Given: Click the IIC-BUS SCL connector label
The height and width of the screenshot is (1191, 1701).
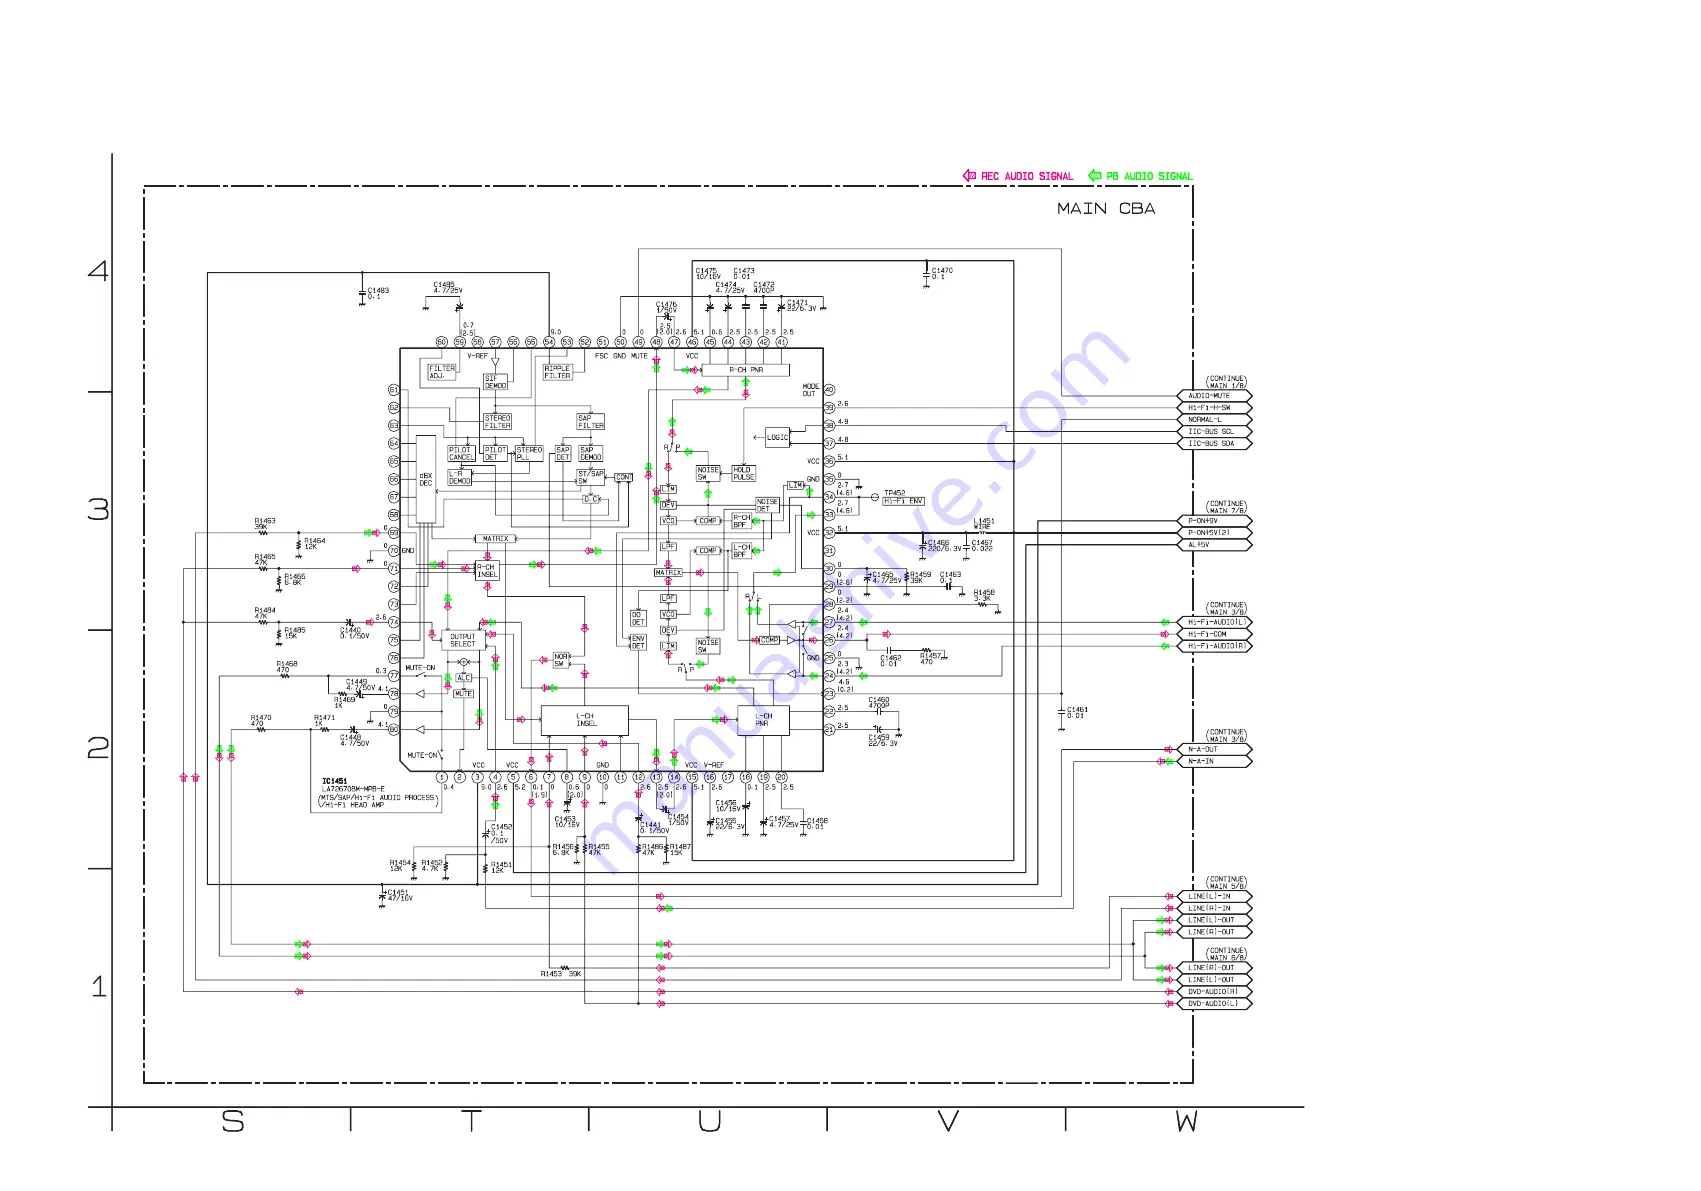Looking at the screenshot, I should (1213, 432).
